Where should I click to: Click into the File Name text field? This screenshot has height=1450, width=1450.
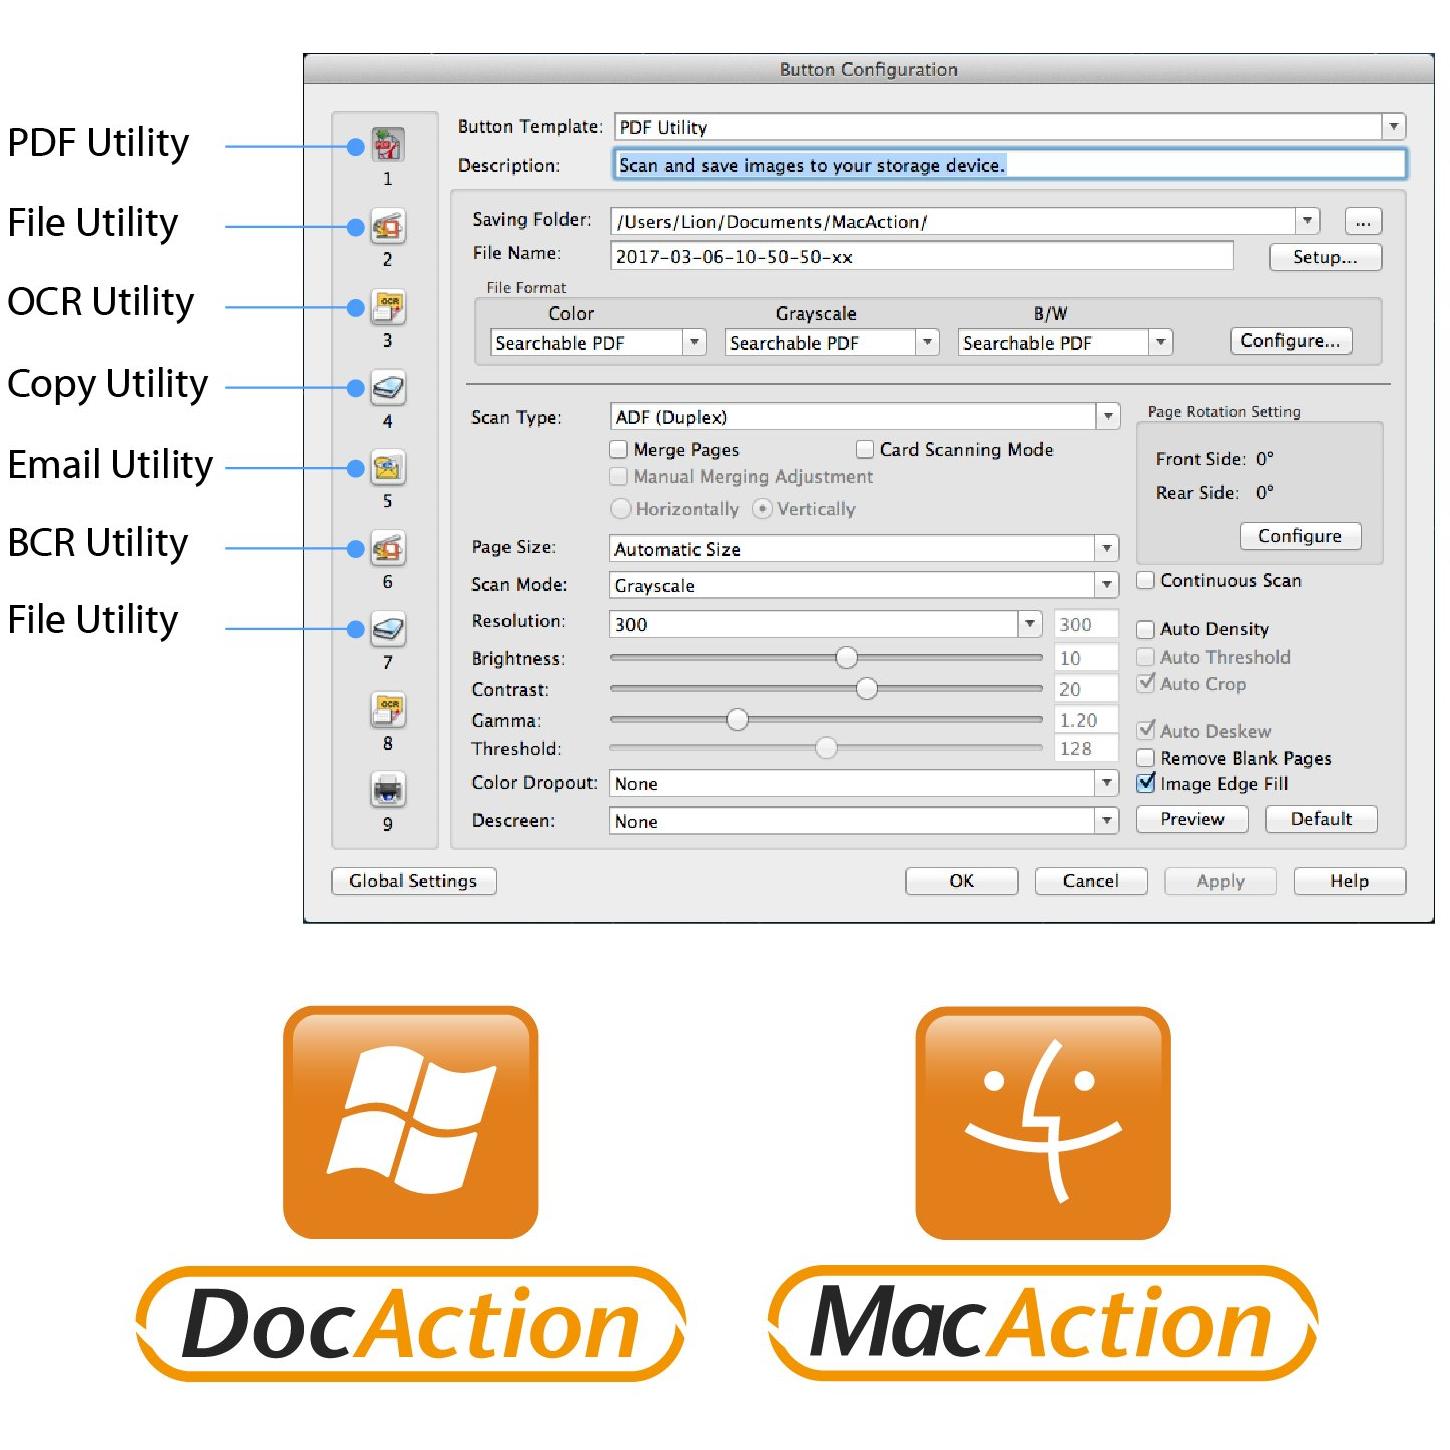coord(920,257)
